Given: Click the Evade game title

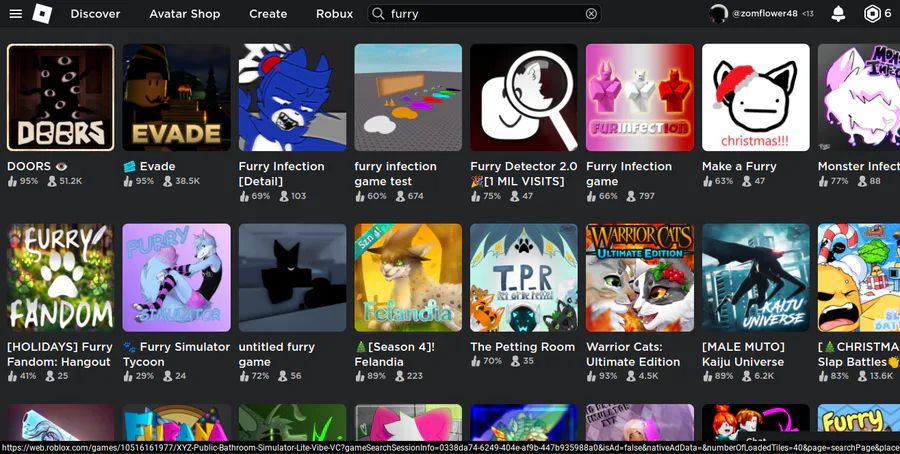Looking at the screenshot, I should (x=149, y=166).
